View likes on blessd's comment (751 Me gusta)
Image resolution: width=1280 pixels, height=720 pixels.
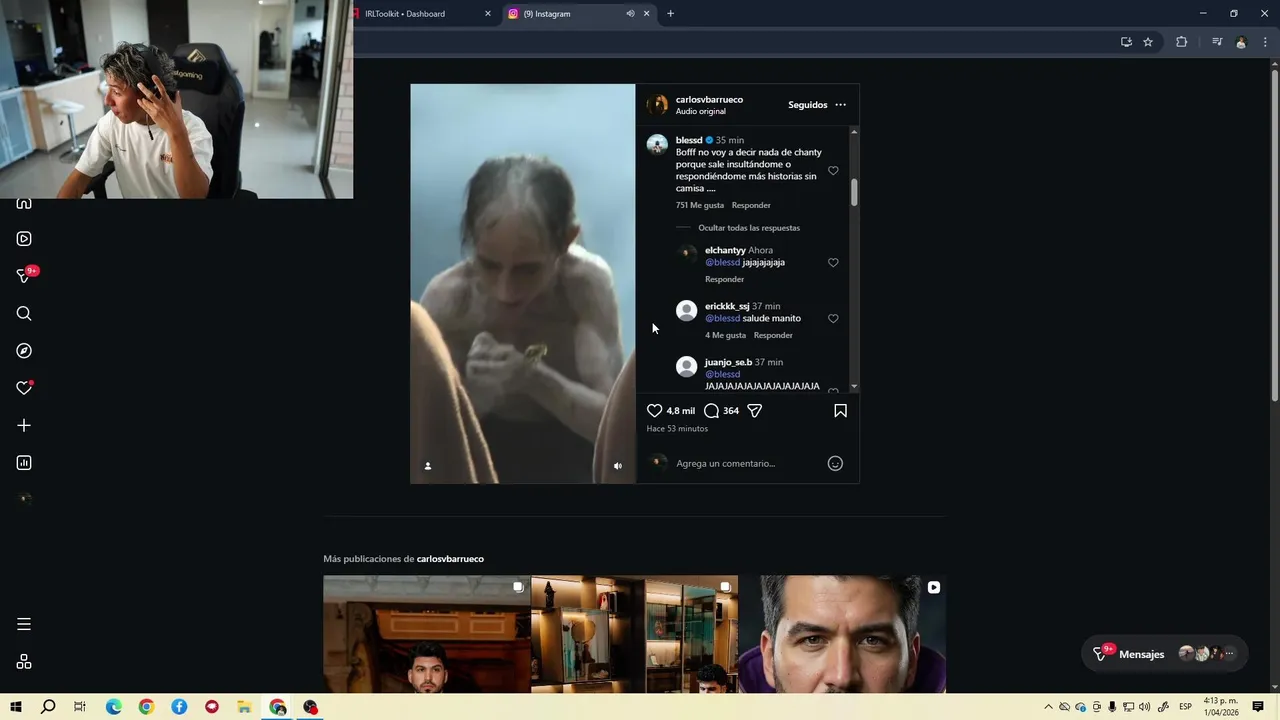(x=700, y=205)
